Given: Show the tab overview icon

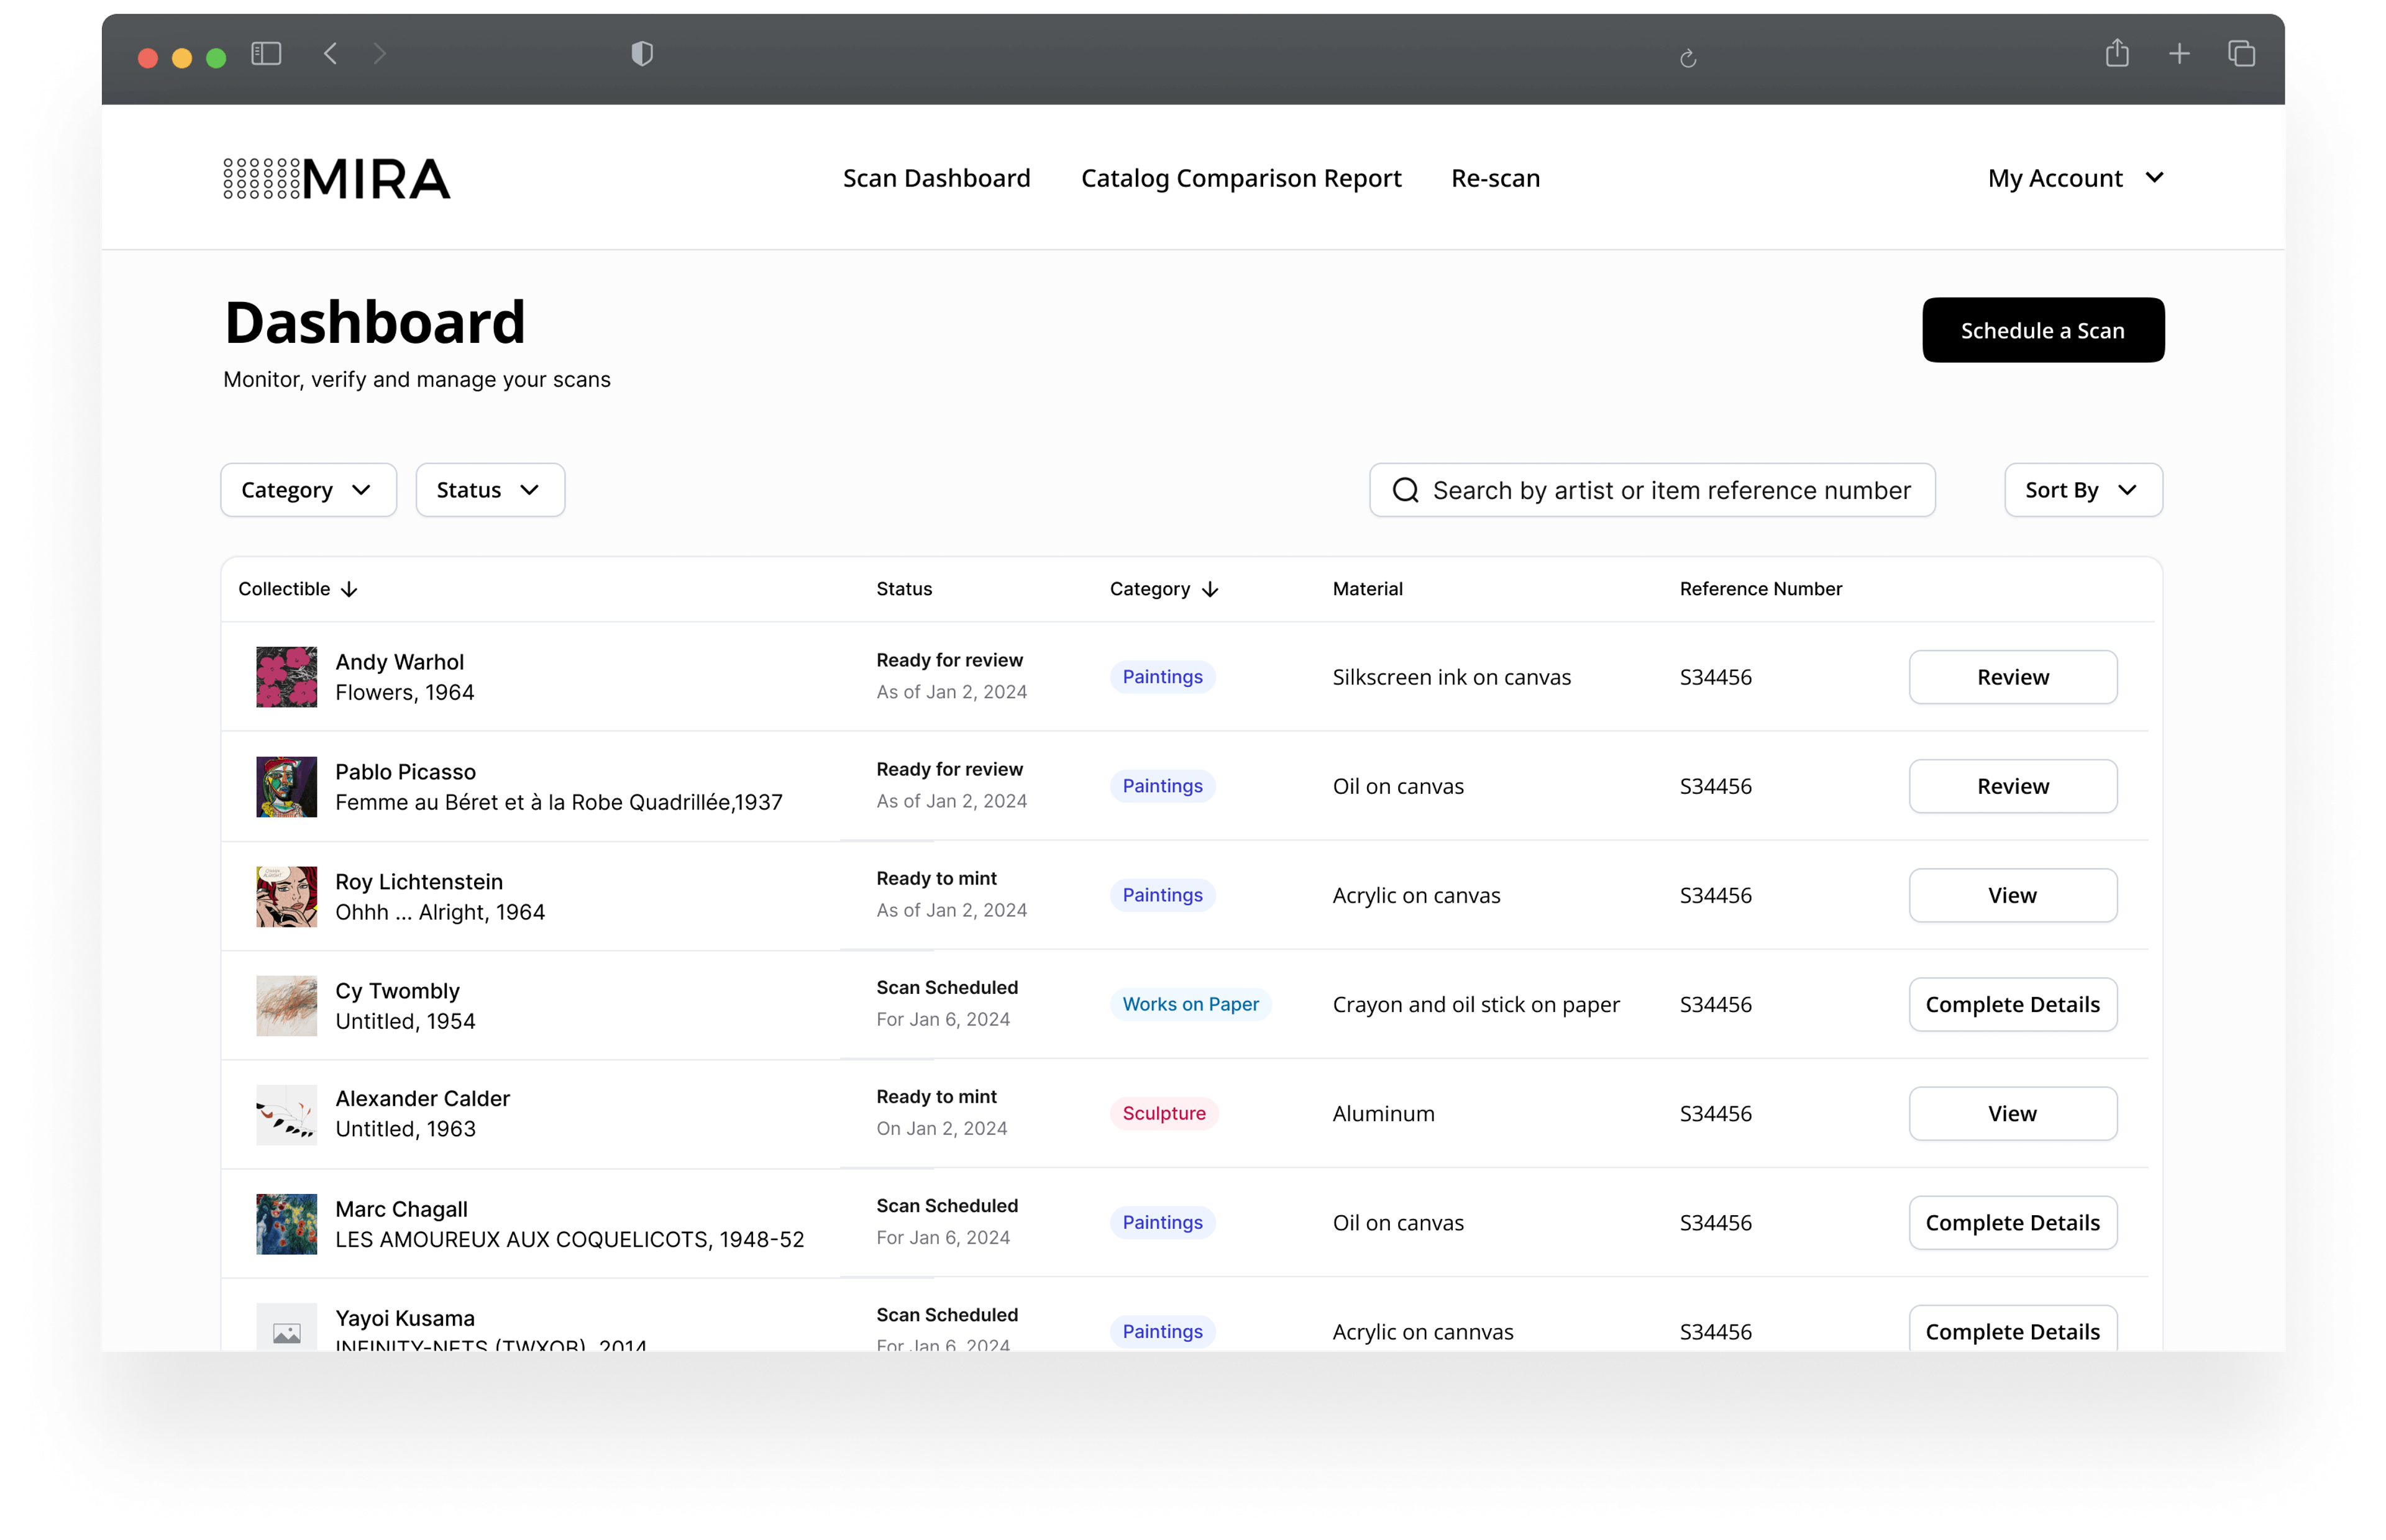Looking at the screenshot, I should click(2241, 54).
